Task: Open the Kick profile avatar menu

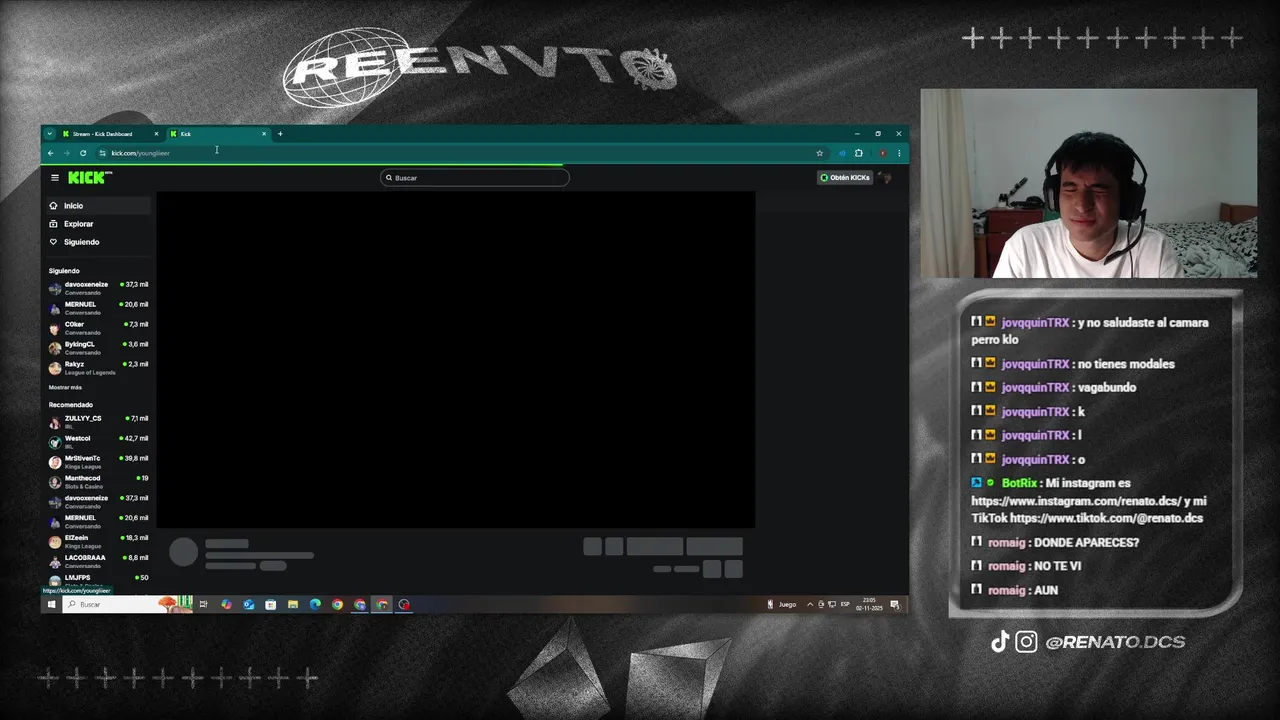Action: (886, 177)
